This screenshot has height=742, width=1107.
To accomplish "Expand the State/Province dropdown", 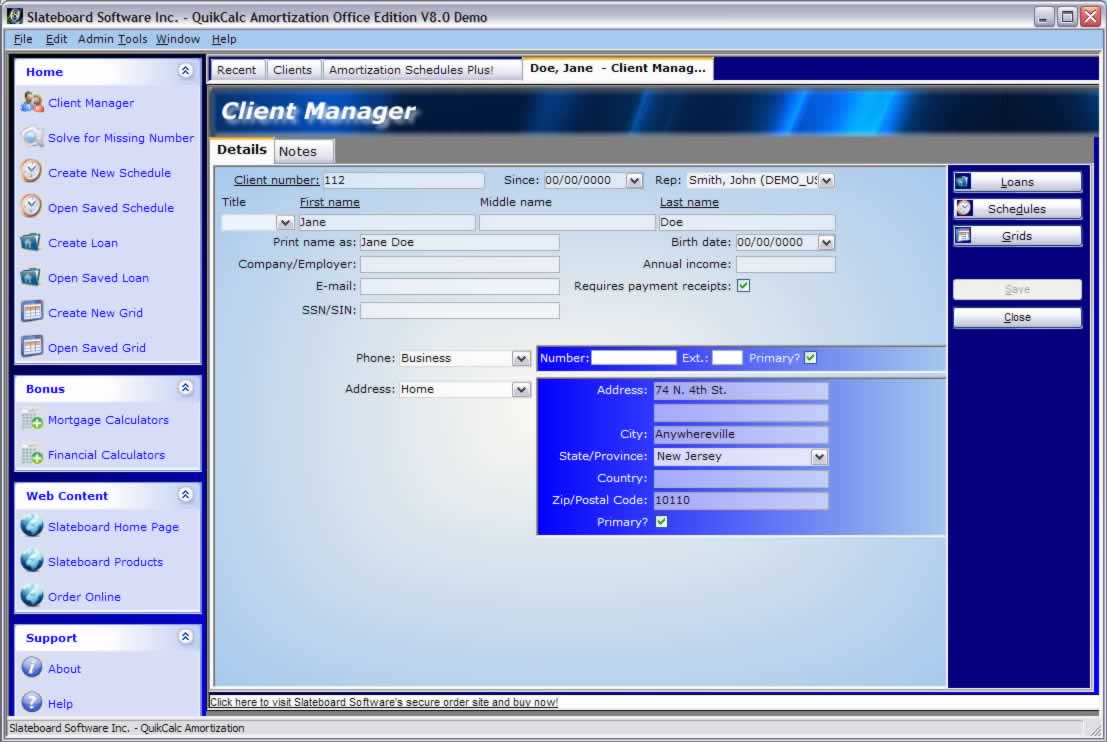I will click(819, 457).
